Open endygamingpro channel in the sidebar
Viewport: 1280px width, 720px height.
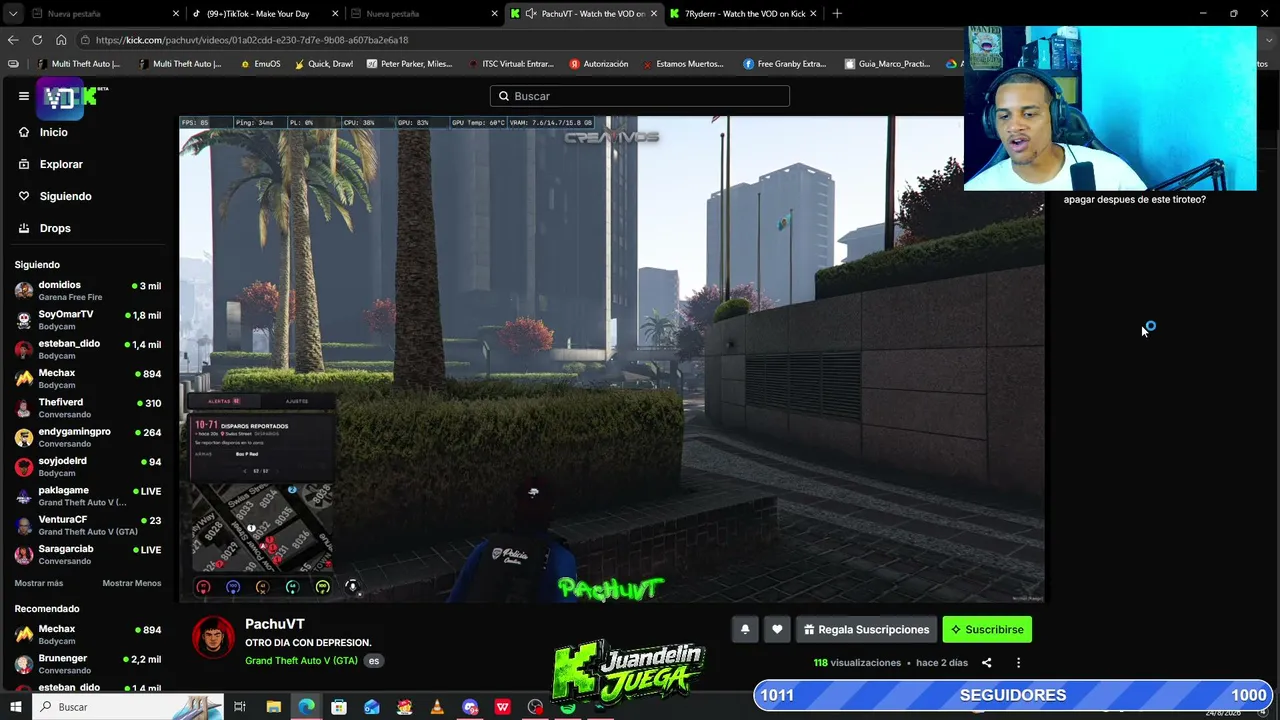tap(88, 437)
